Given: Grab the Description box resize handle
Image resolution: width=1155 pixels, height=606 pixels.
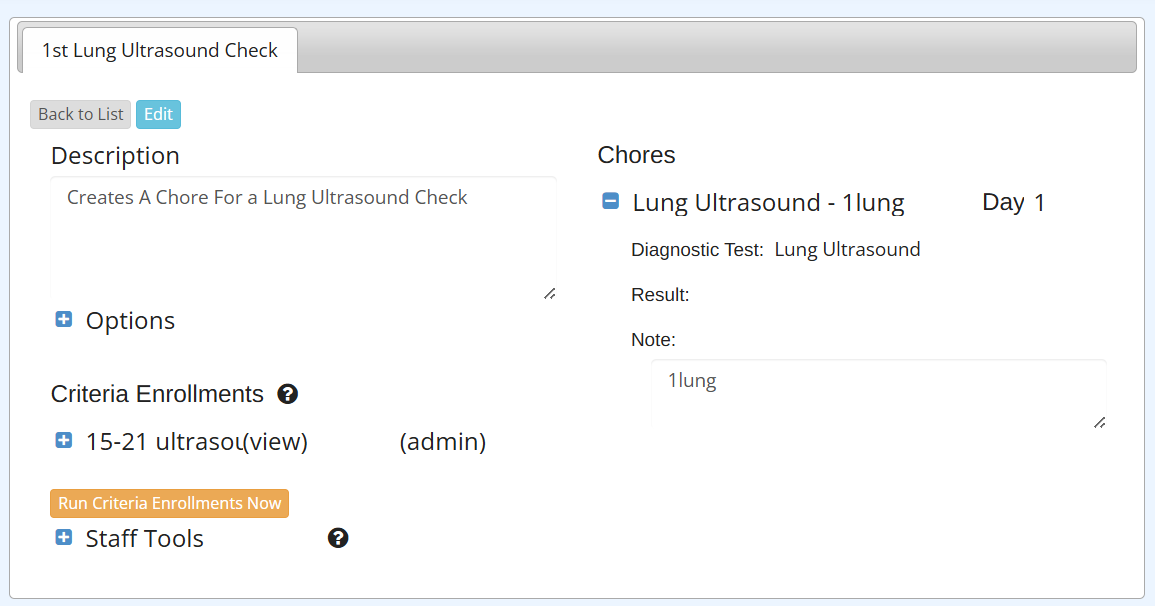Looking at the screenshot, I should [549, 293].
